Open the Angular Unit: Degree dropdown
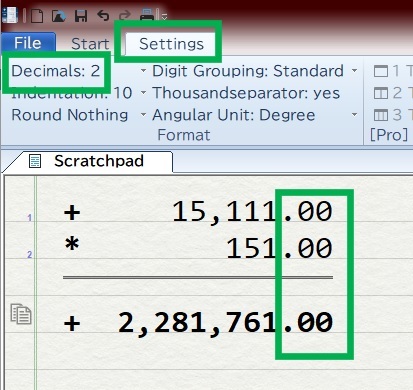This screenshot has width=413, height=390. [354, 115]
